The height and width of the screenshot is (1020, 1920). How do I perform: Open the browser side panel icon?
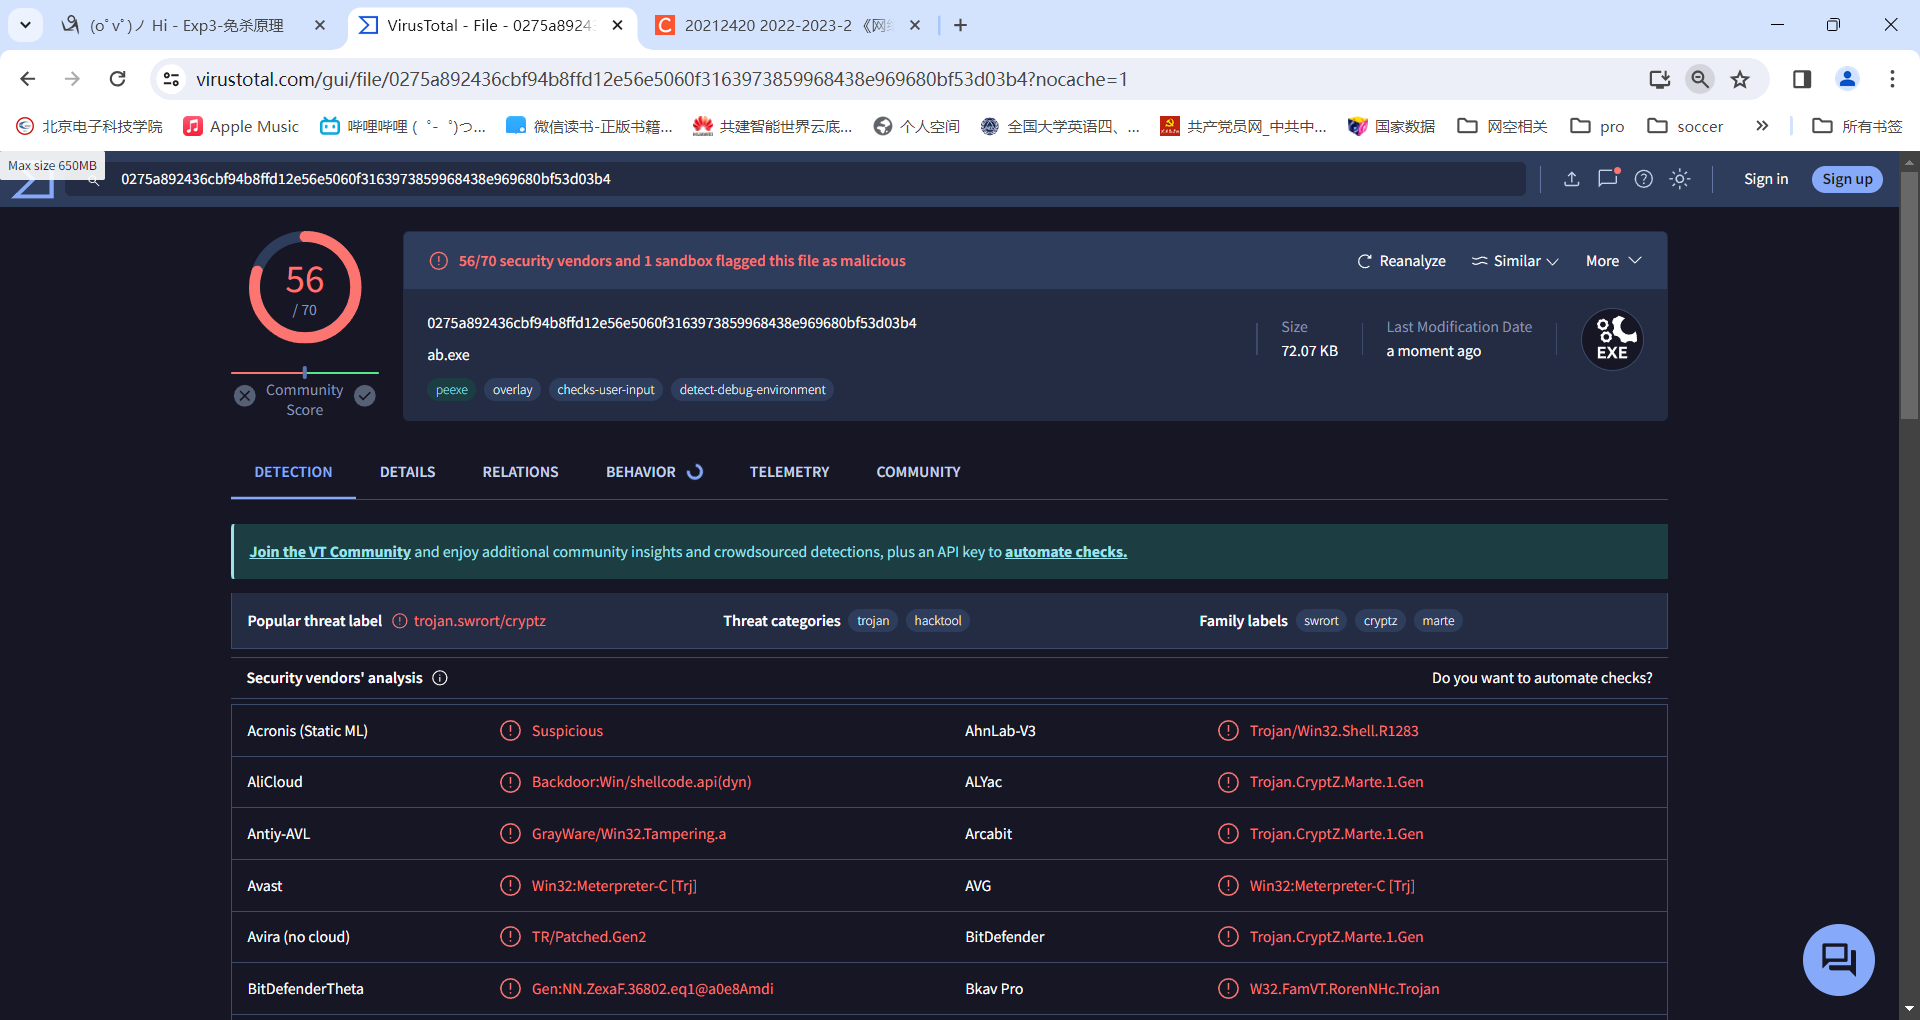point(1802,79)
